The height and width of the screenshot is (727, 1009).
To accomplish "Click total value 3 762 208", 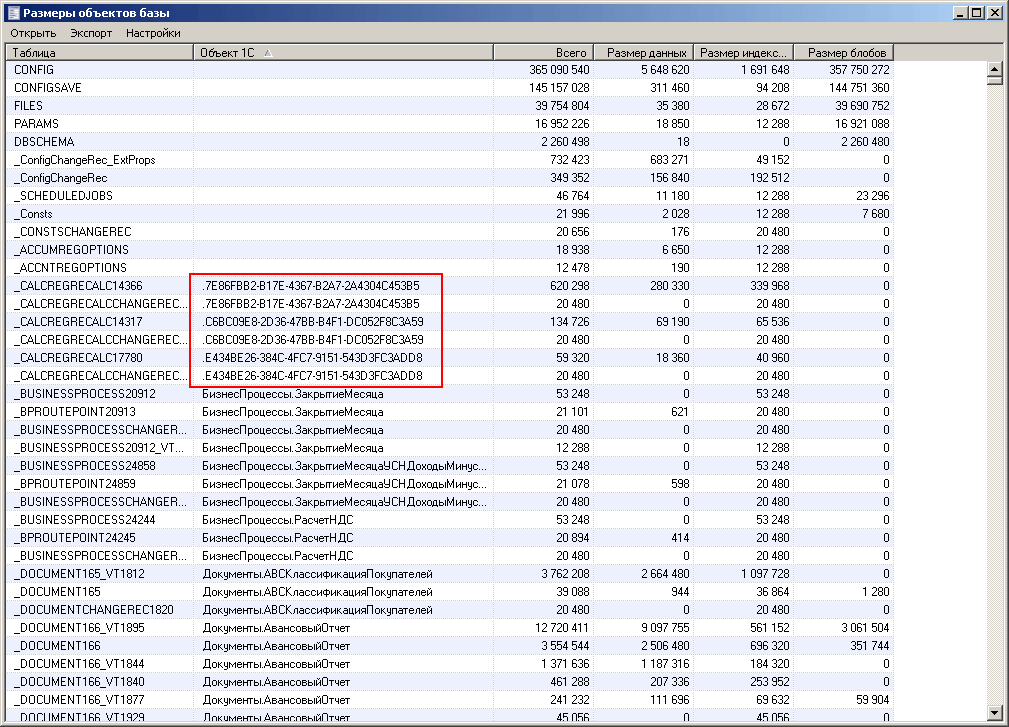I will tap(566, 574).
